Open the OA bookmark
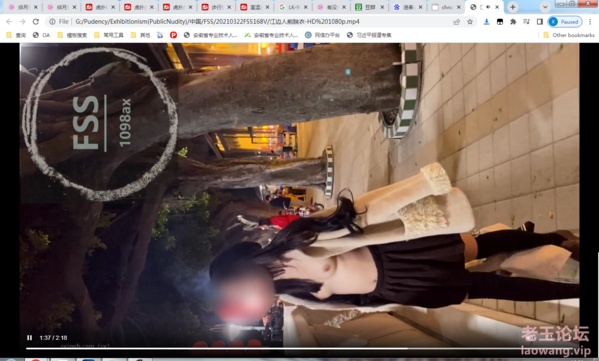 [x=41, y=35]
